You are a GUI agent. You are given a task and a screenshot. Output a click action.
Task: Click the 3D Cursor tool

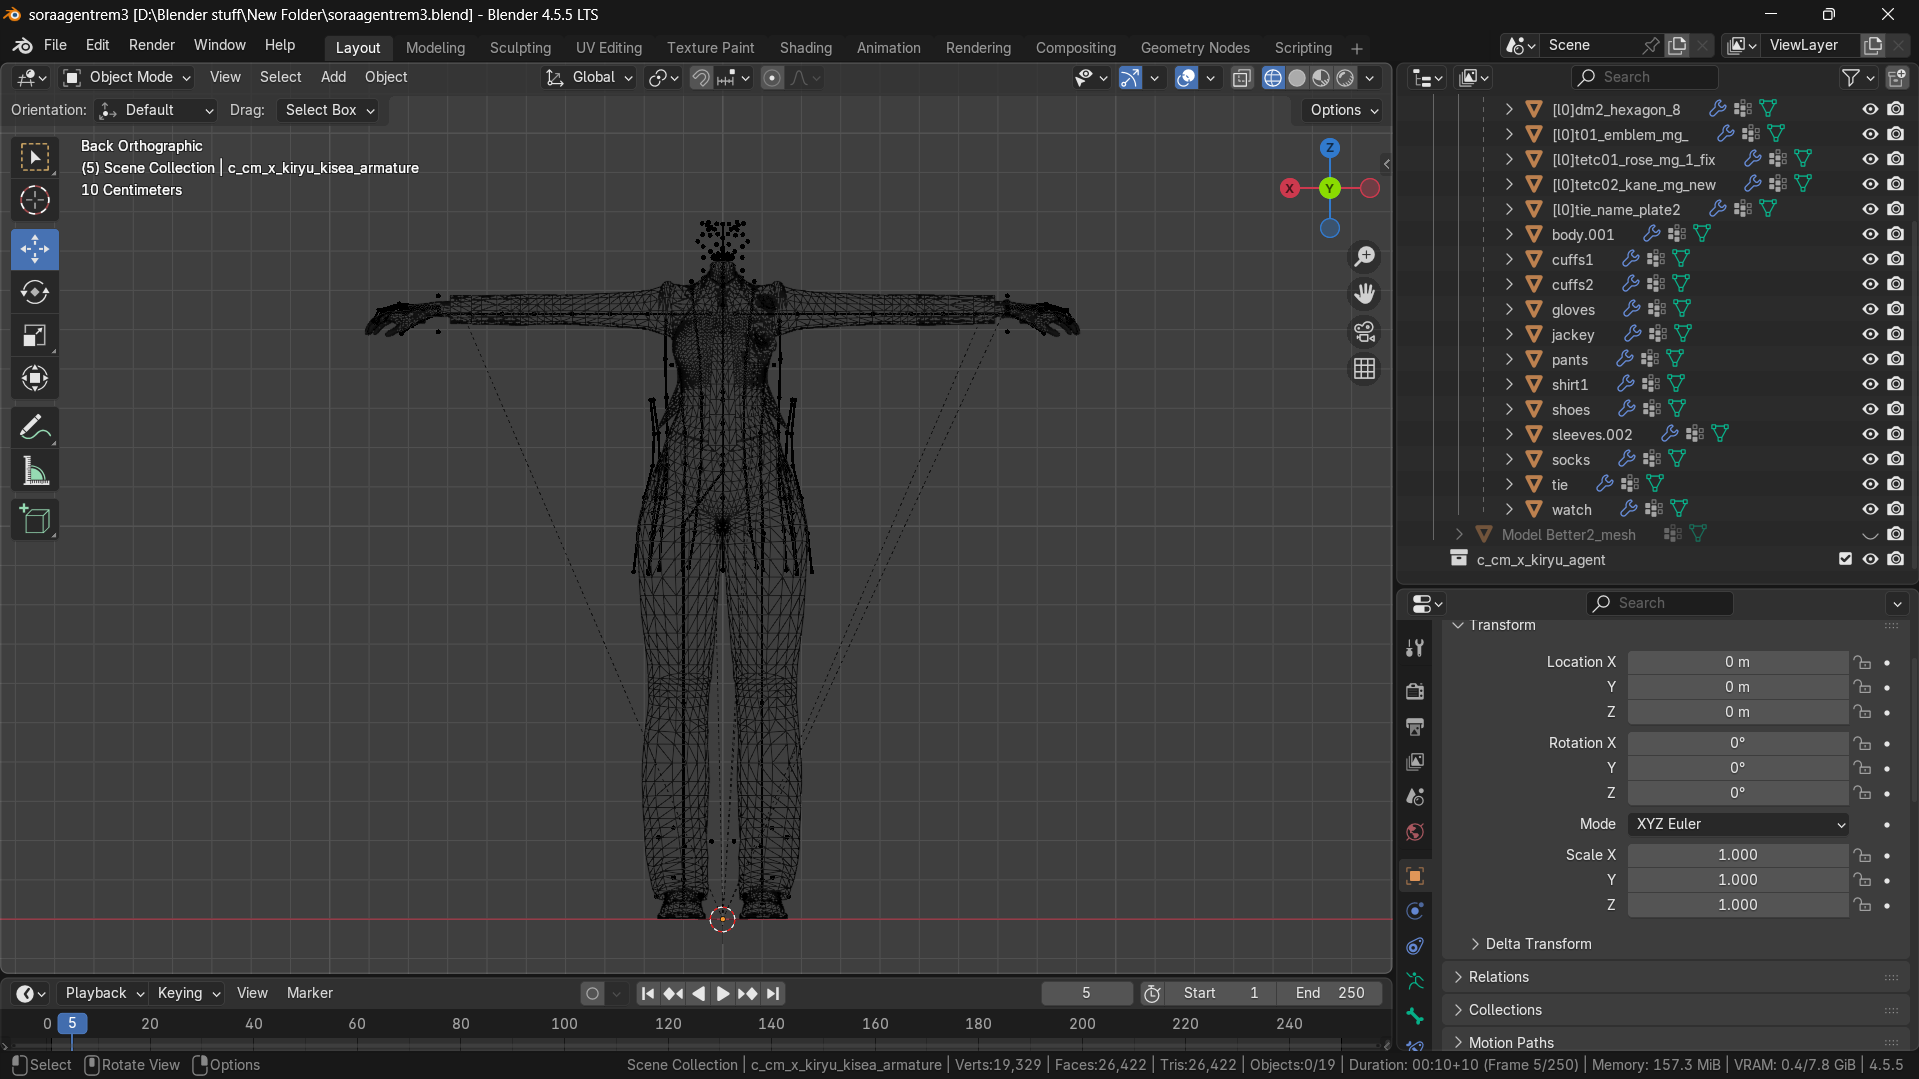pyautogui.click(x=35, y=201)
